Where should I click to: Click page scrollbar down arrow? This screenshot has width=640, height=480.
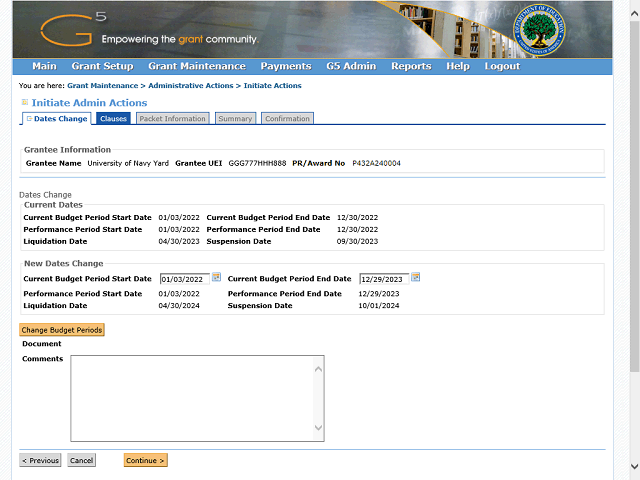click(634, 467)
